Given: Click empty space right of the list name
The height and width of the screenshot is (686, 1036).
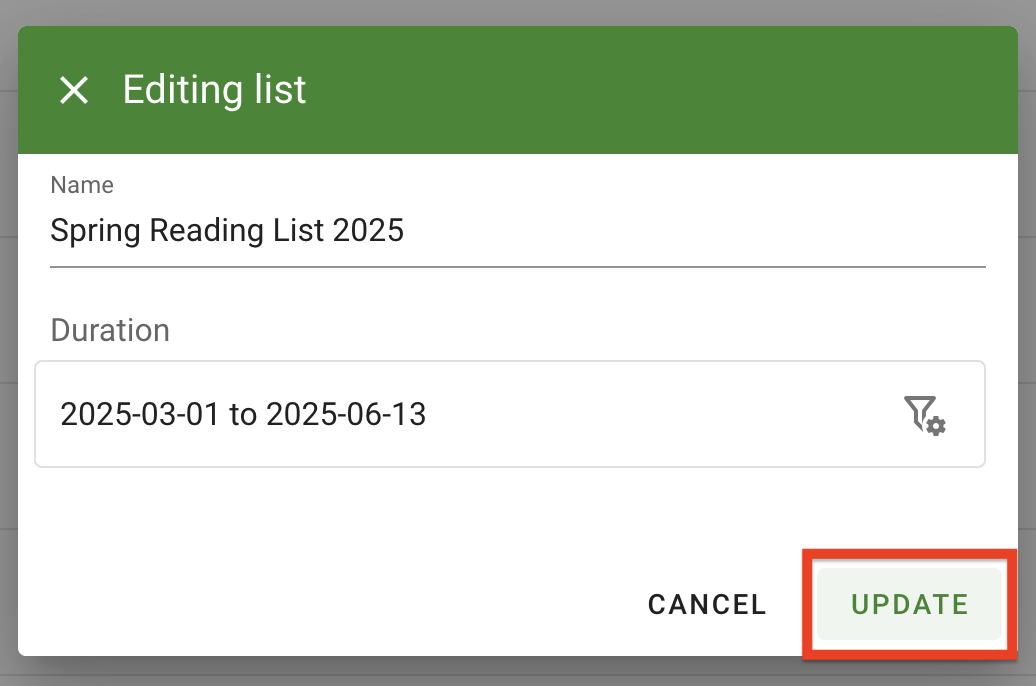Looking at the screenshot, I should click(700, 232).
